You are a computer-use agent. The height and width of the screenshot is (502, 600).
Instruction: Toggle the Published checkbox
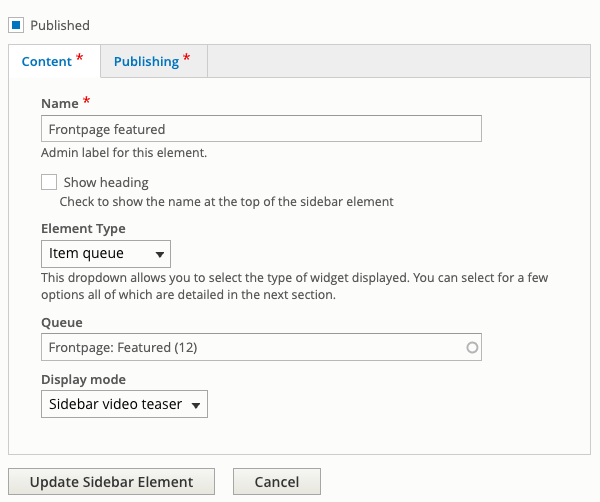click(x=16, y=25)
